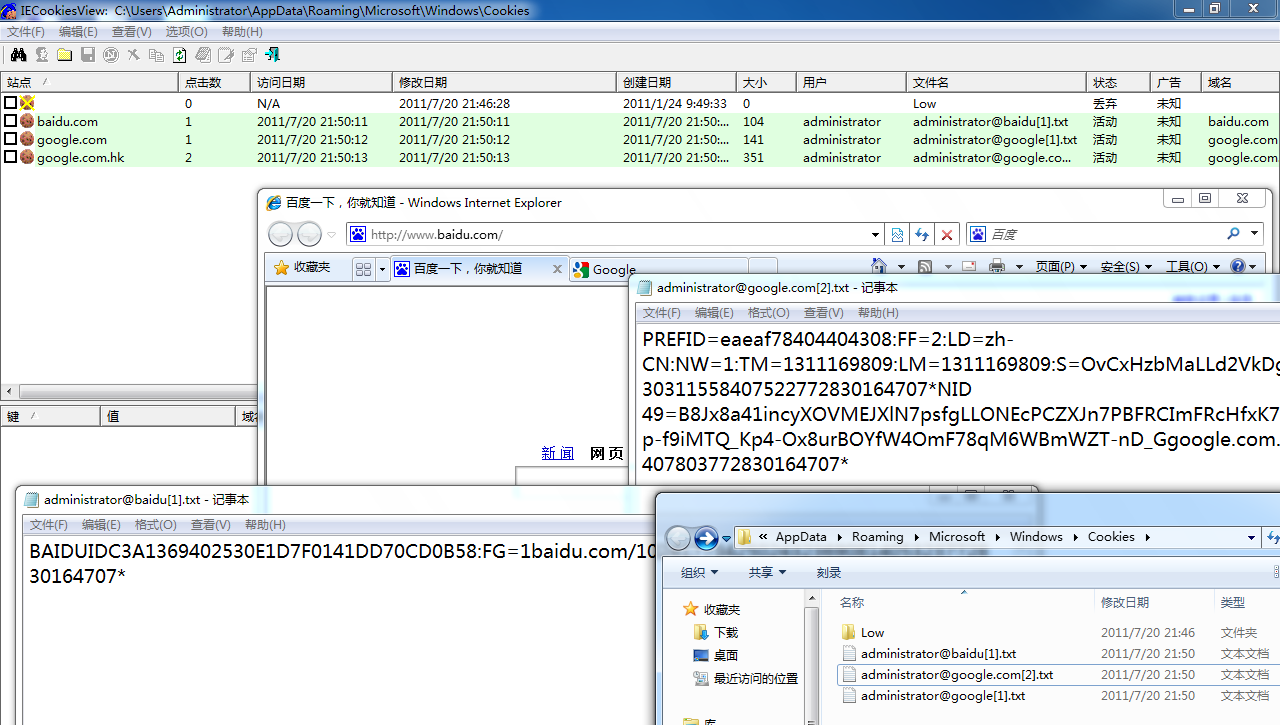The width and height of the screenshot is (1280, 725).
Task: Click the Roaming breadcrumb in Explorer address bar
Action: point(877,537)
